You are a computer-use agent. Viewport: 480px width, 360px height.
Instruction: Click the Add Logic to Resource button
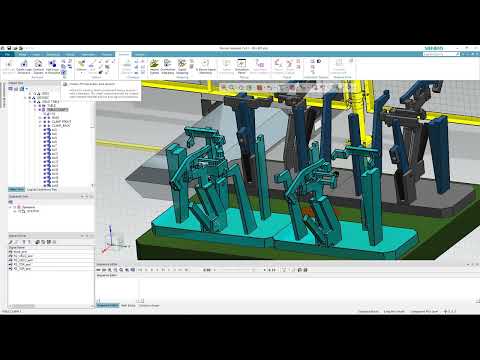pyautogui.click(x=52, y=67)
